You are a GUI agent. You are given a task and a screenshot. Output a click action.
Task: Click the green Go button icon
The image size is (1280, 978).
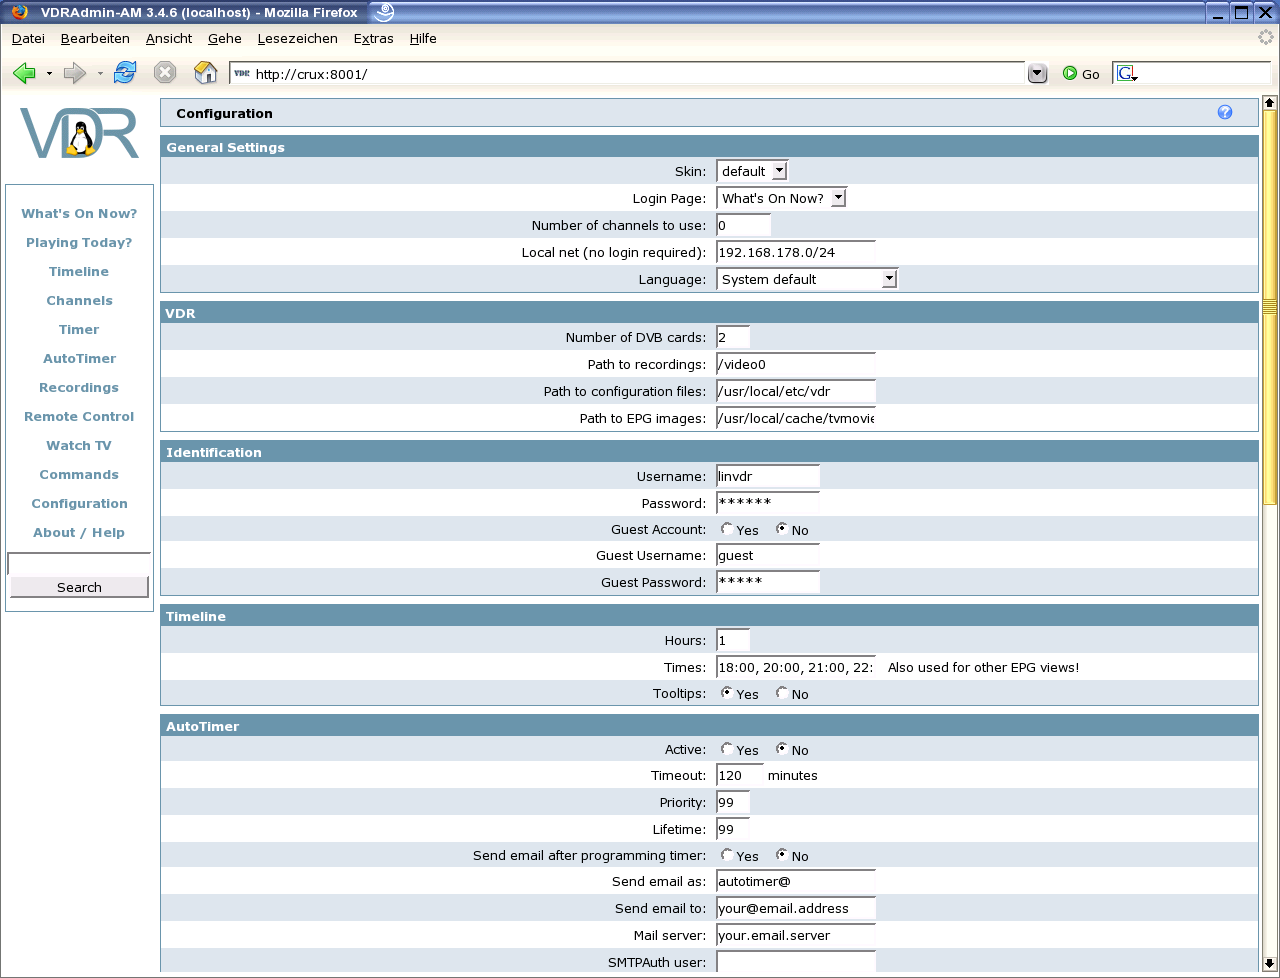(x=1070, y=74)
